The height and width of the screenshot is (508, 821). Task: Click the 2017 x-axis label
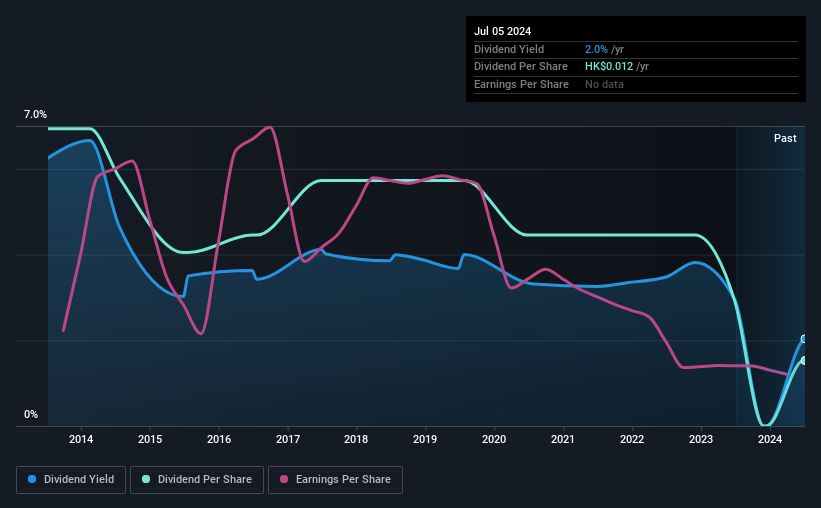(288, 439)
